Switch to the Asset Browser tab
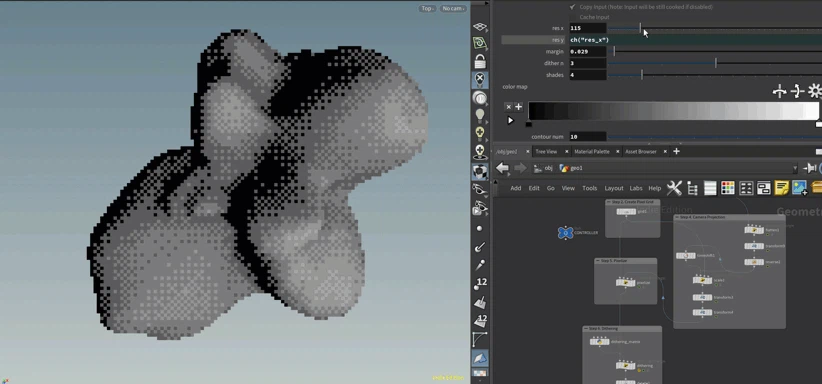The height and width of the screenshot is (384, 822). (x=641, y=152)
